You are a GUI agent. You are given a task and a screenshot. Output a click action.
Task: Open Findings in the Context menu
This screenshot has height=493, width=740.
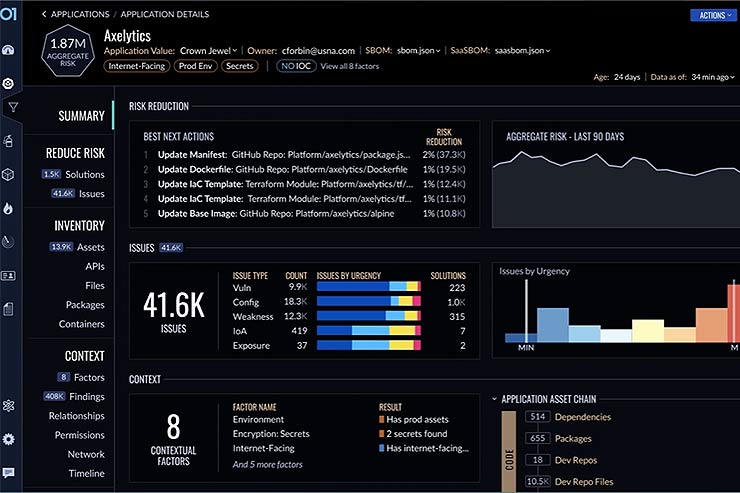86,396
